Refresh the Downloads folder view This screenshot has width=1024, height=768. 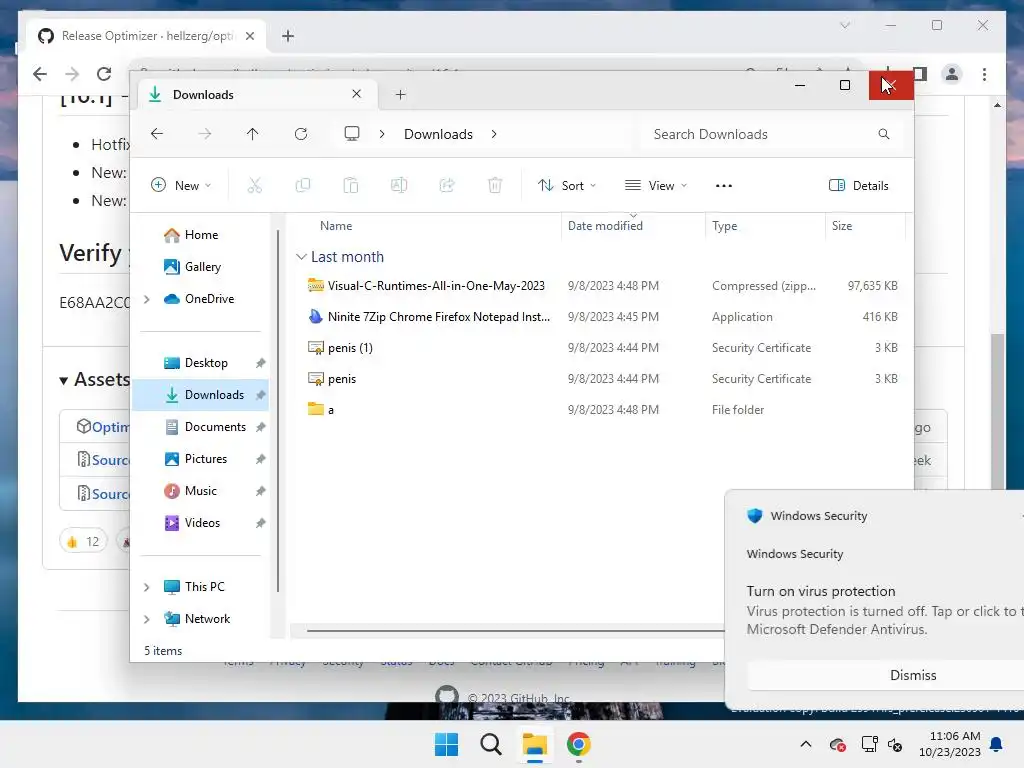pos(301,134)
